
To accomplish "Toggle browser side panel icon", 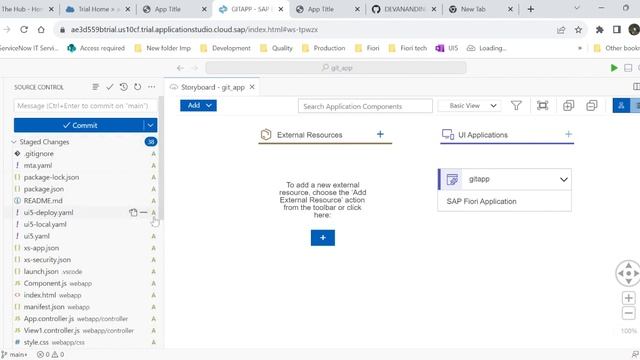I will click(x=617, y=29).
